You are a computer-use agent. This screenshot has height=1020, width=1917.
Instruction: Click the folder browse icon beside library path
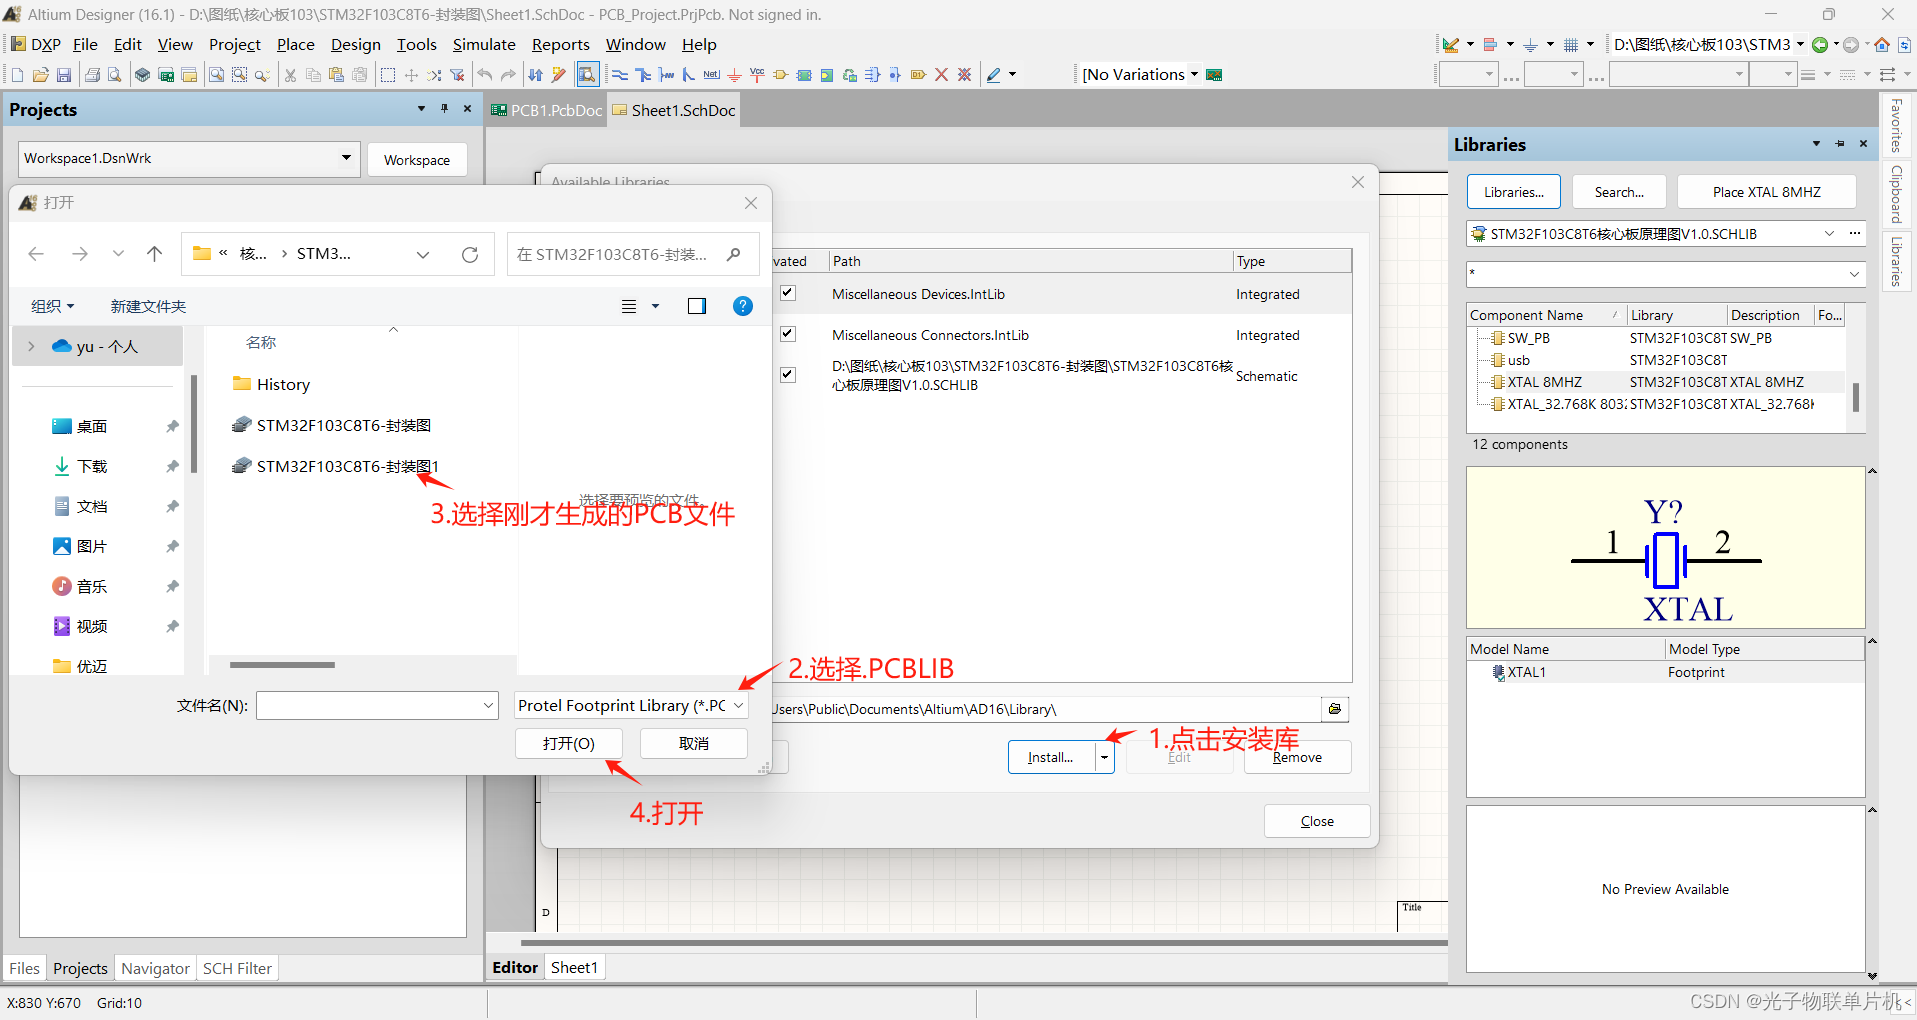coord(1335,709)
